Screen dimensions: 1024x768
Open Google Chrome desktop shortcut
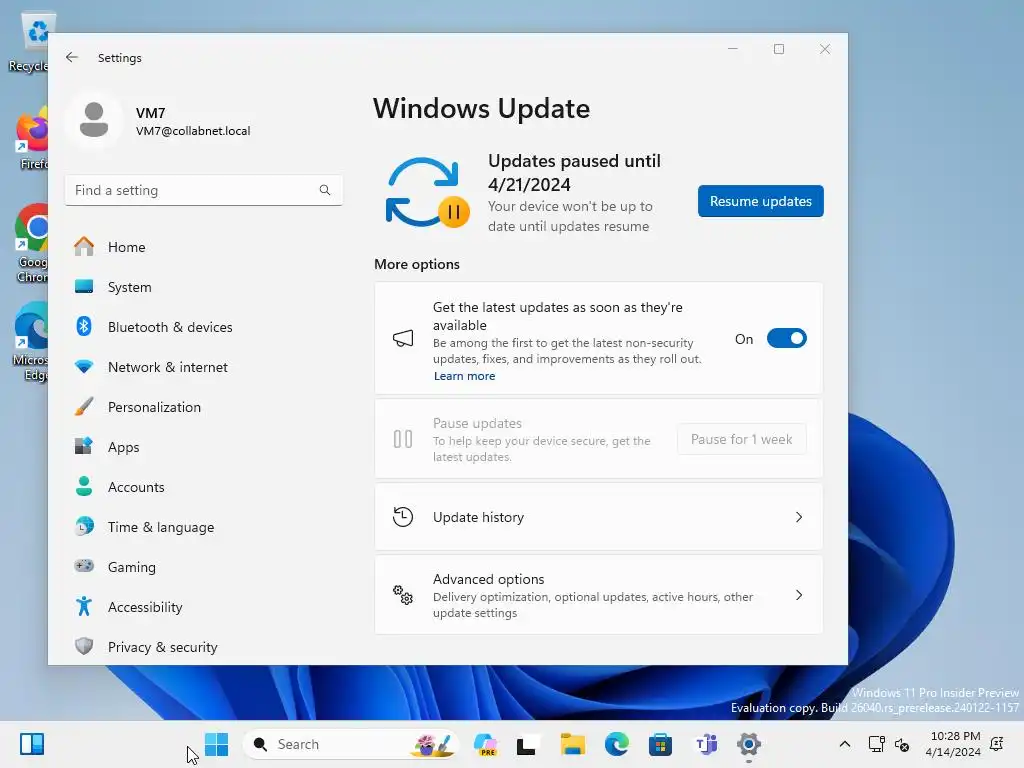pos(31,243)
